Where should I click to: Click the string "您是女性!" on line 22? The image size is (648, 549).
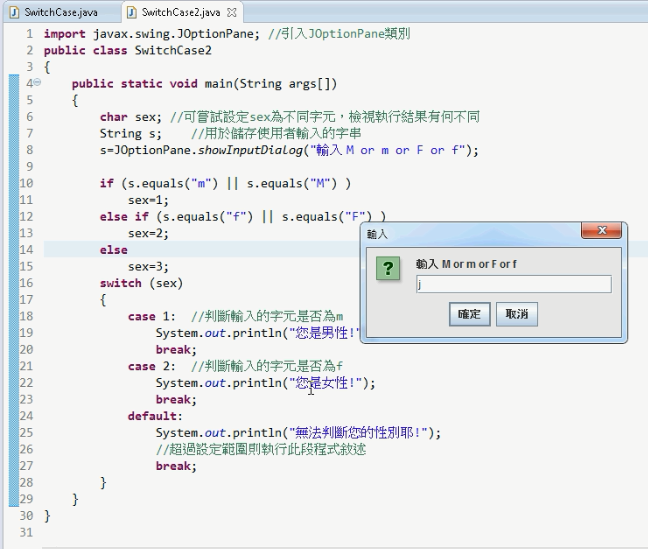[325, 383]
